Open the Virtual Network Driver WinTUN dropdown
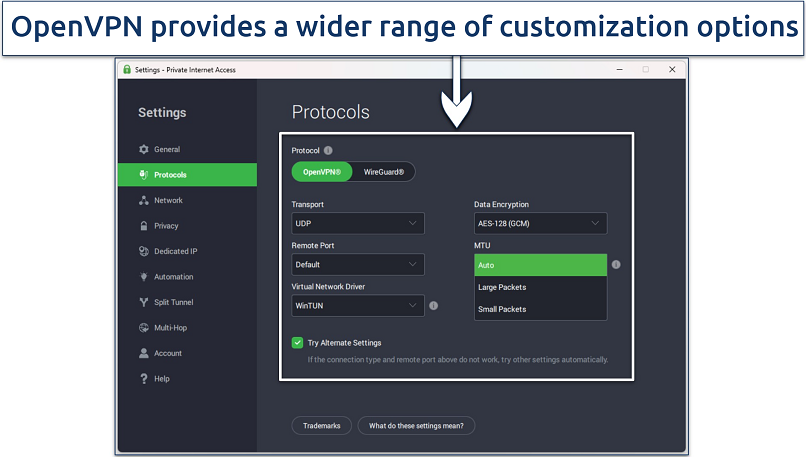 [x=358, y=306]
